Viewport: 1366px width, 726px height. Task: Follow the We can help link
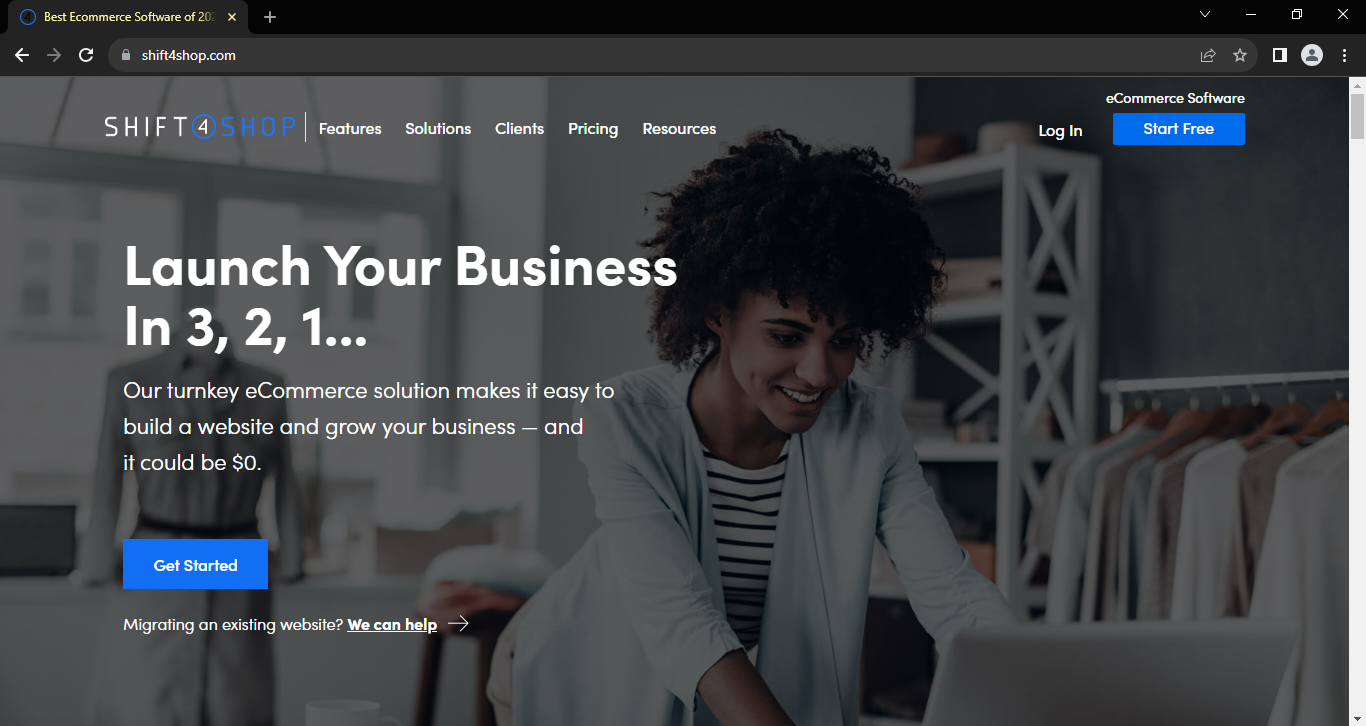(x=392, y=625)
